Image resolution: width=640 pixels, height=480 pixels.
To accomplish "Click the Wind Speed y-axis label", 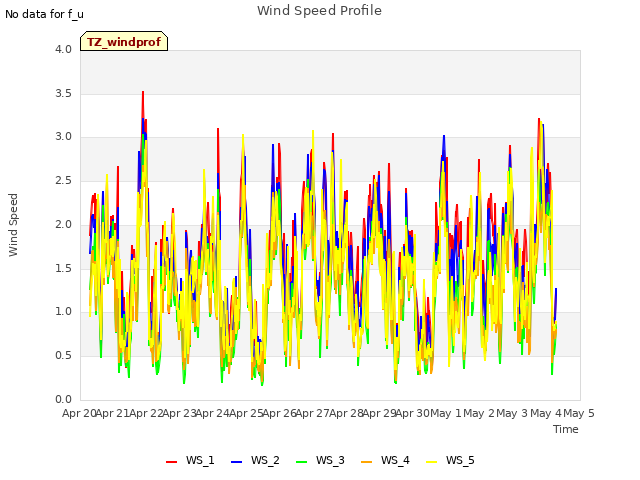I will 13,225.
